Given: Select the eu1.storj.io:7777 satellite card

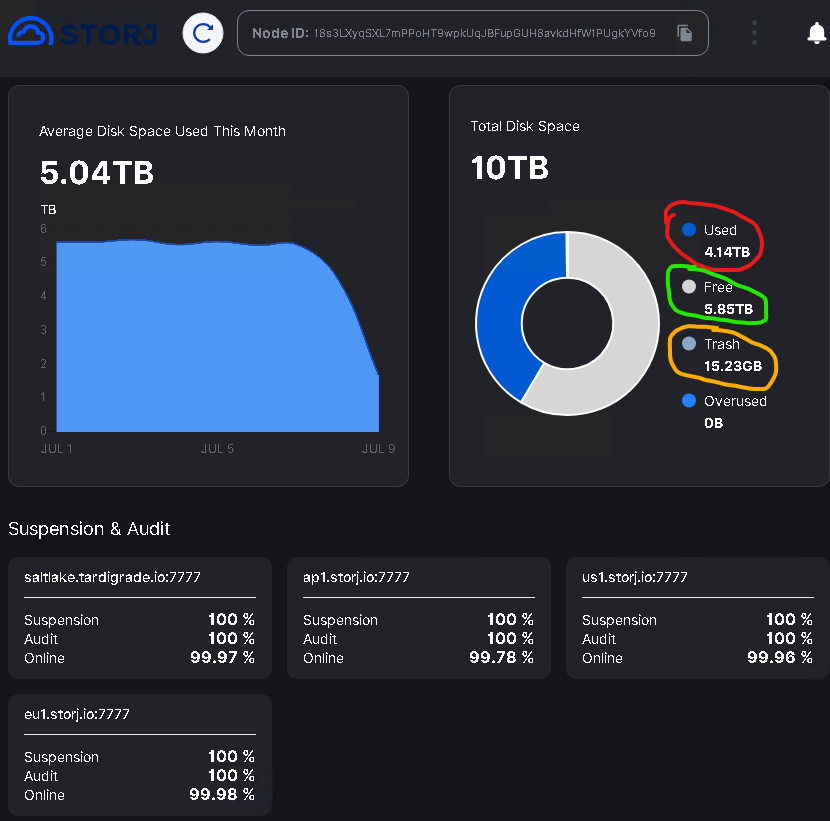Looking at the screenshot, I should click(x=139, y=755).
